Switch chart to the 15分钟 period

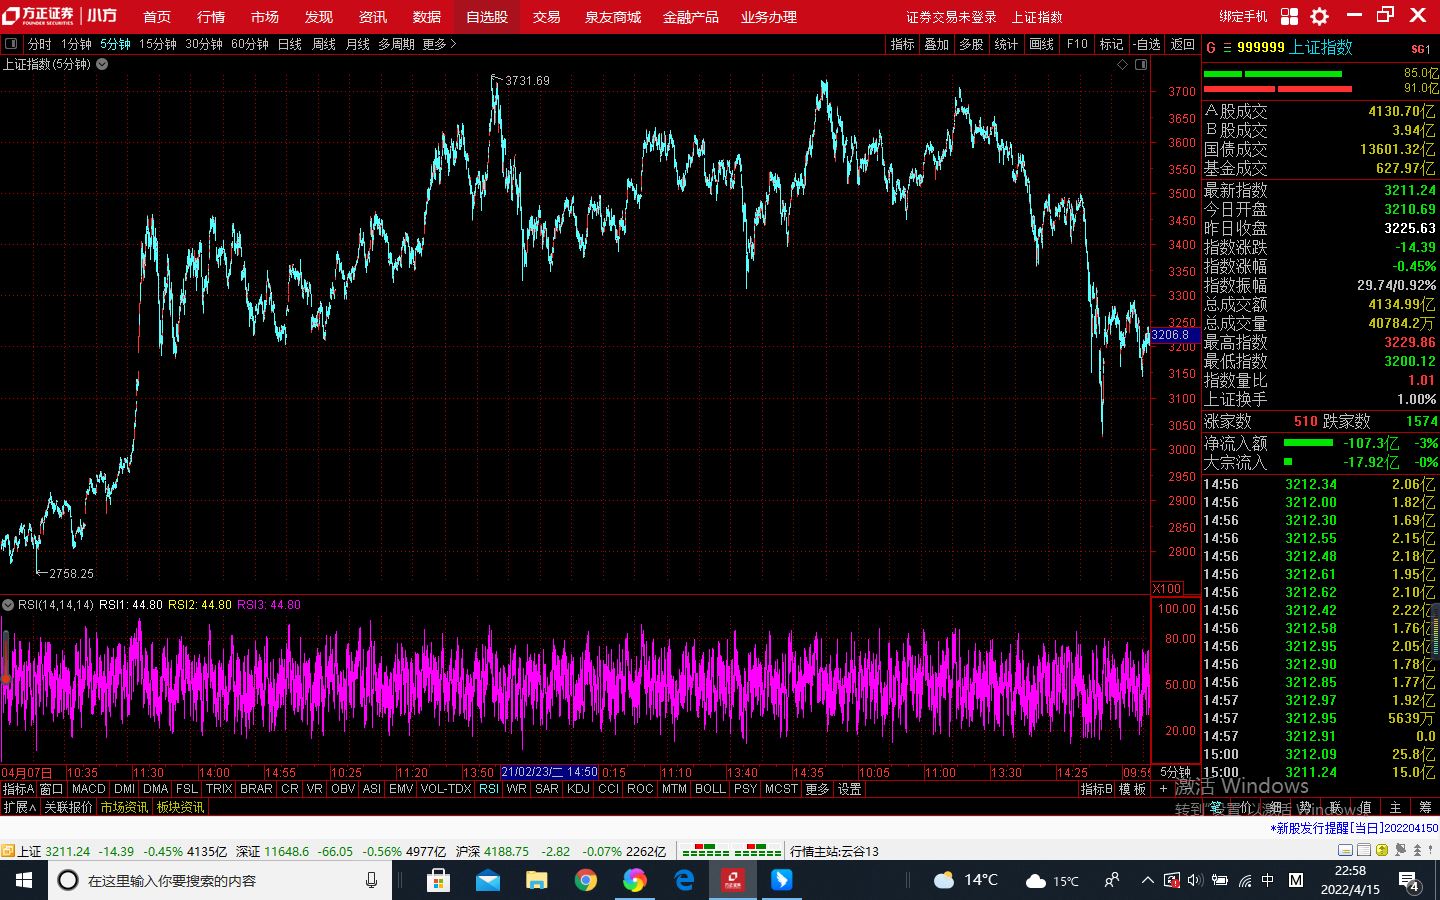pyautogui.click(x=157, y=44)
